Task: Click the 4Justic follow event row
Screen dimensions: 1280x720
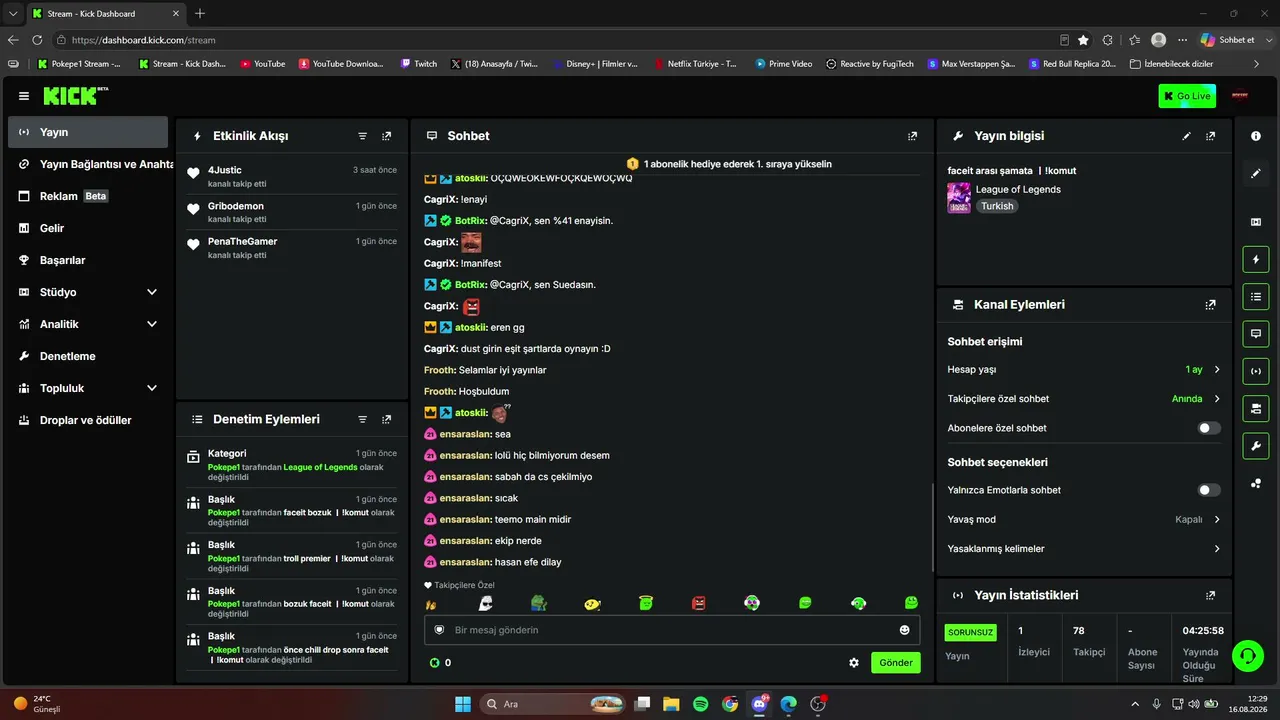Action: coord(292,177)
